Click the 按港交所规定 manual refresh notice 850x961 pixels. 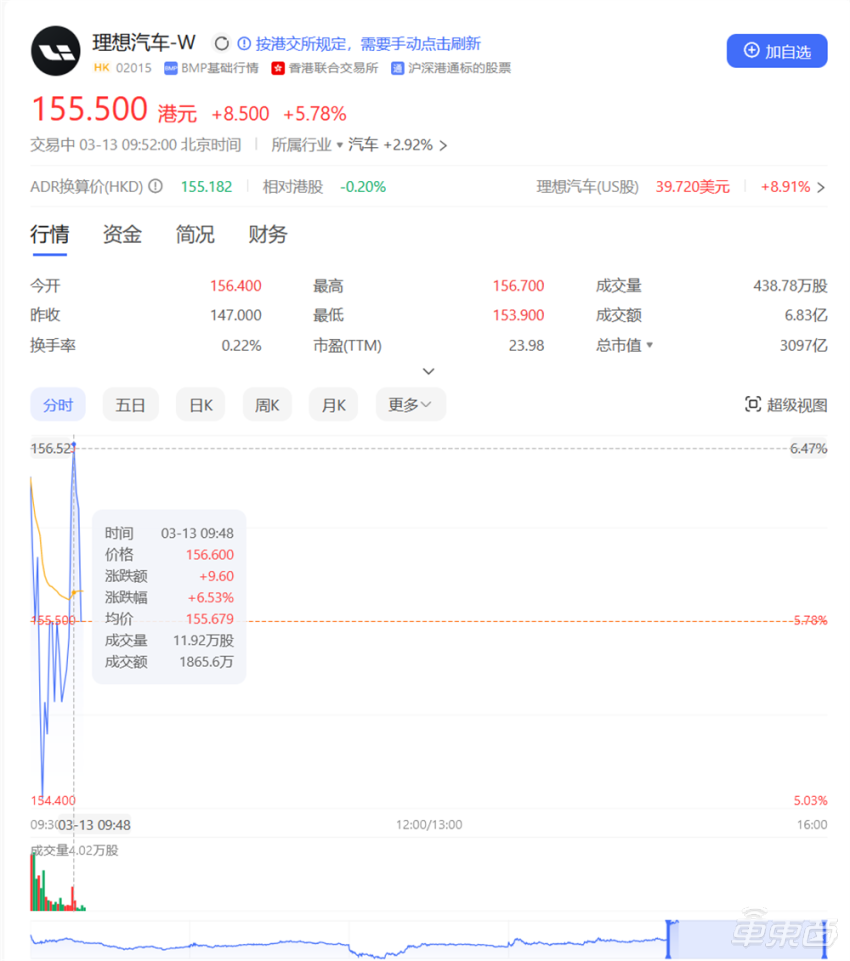[368, 44]
